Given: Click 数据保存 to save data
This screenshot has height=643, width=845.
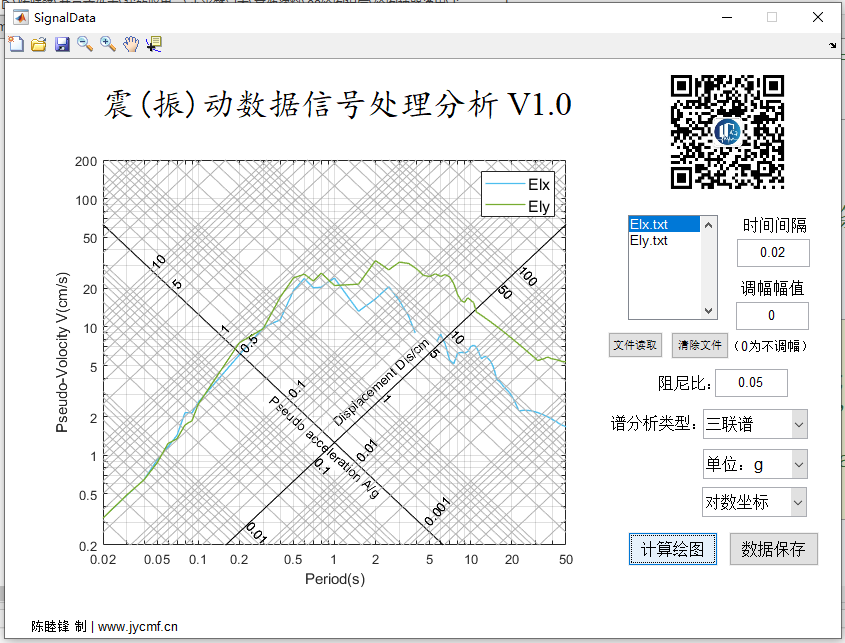Looking at the screenshot, I should pyautogui.click(x=772, y=549).
